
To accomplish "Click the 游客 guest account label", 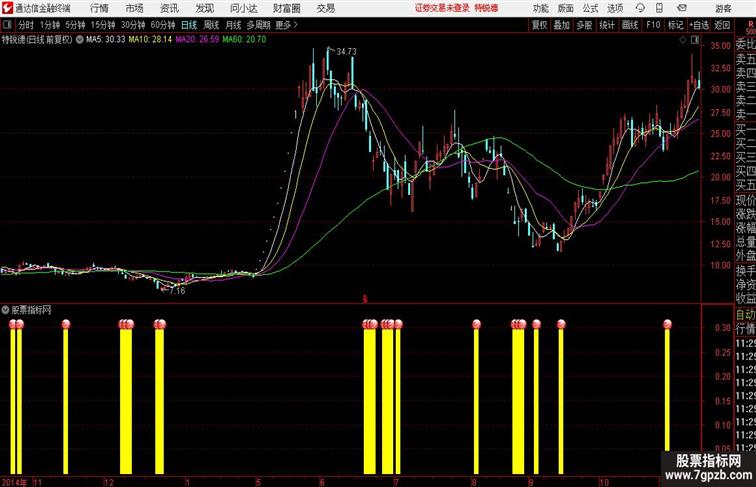I will (723, 8).
